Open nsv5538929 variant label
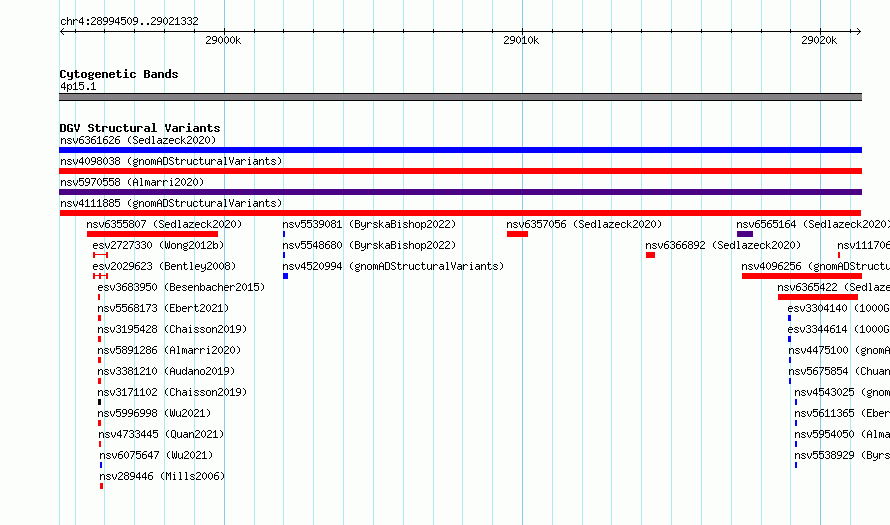The height and width of the screenshot is (525, 890). (842, 455)
